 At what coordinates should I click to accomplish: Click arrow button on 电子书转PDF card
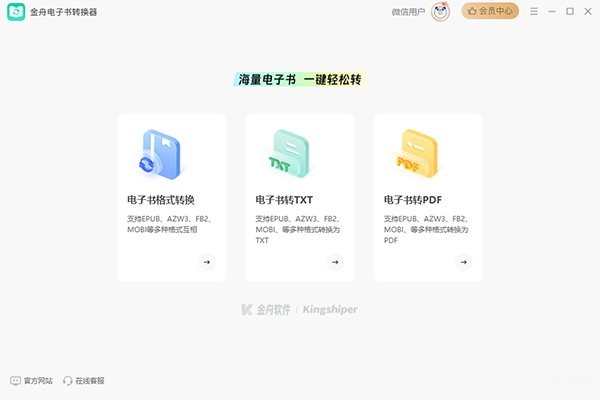point(463,262)
